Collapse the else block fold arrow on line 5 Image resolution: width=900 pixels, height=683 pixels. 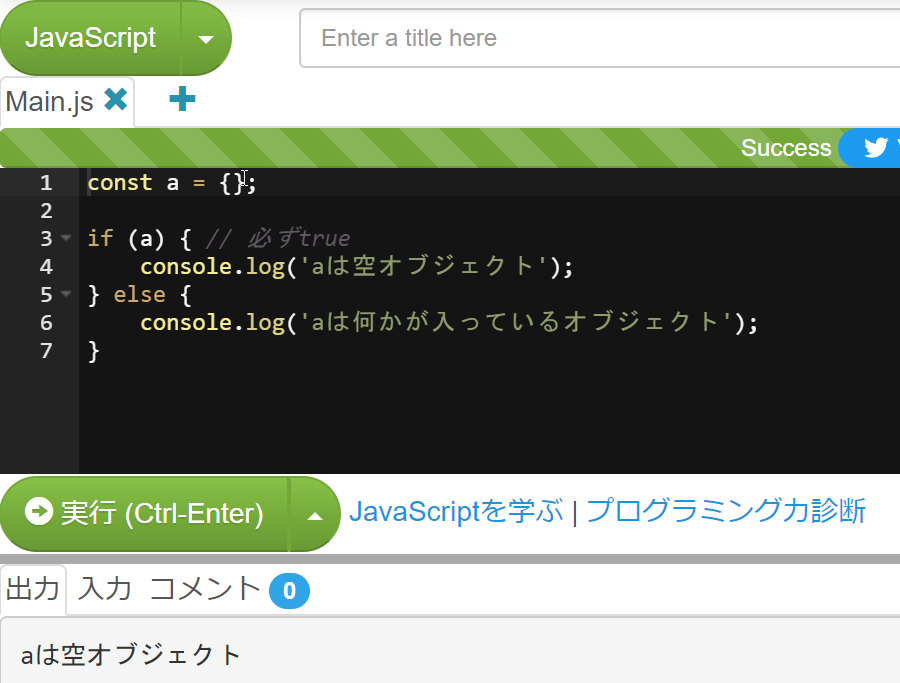click(66, 294)
